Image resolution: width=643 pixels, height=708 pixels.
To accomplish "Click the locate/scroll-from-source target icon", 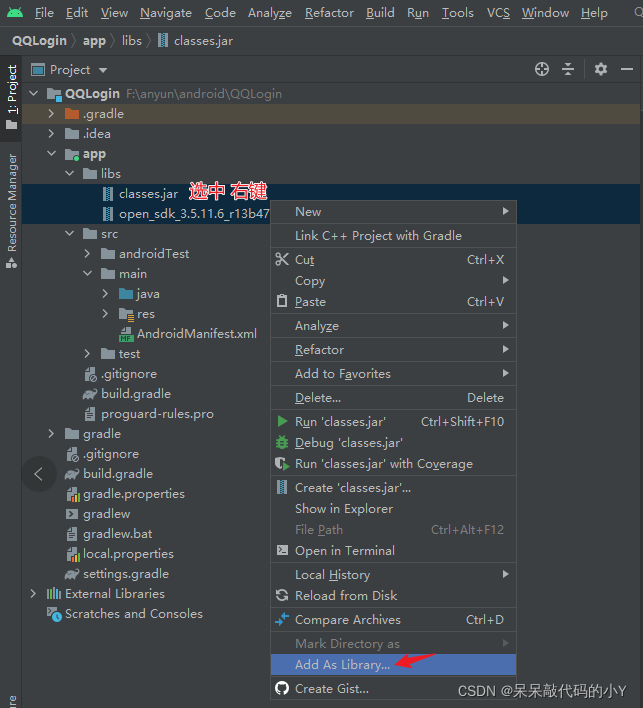I will pyautogui.click(x=542, y=69).
